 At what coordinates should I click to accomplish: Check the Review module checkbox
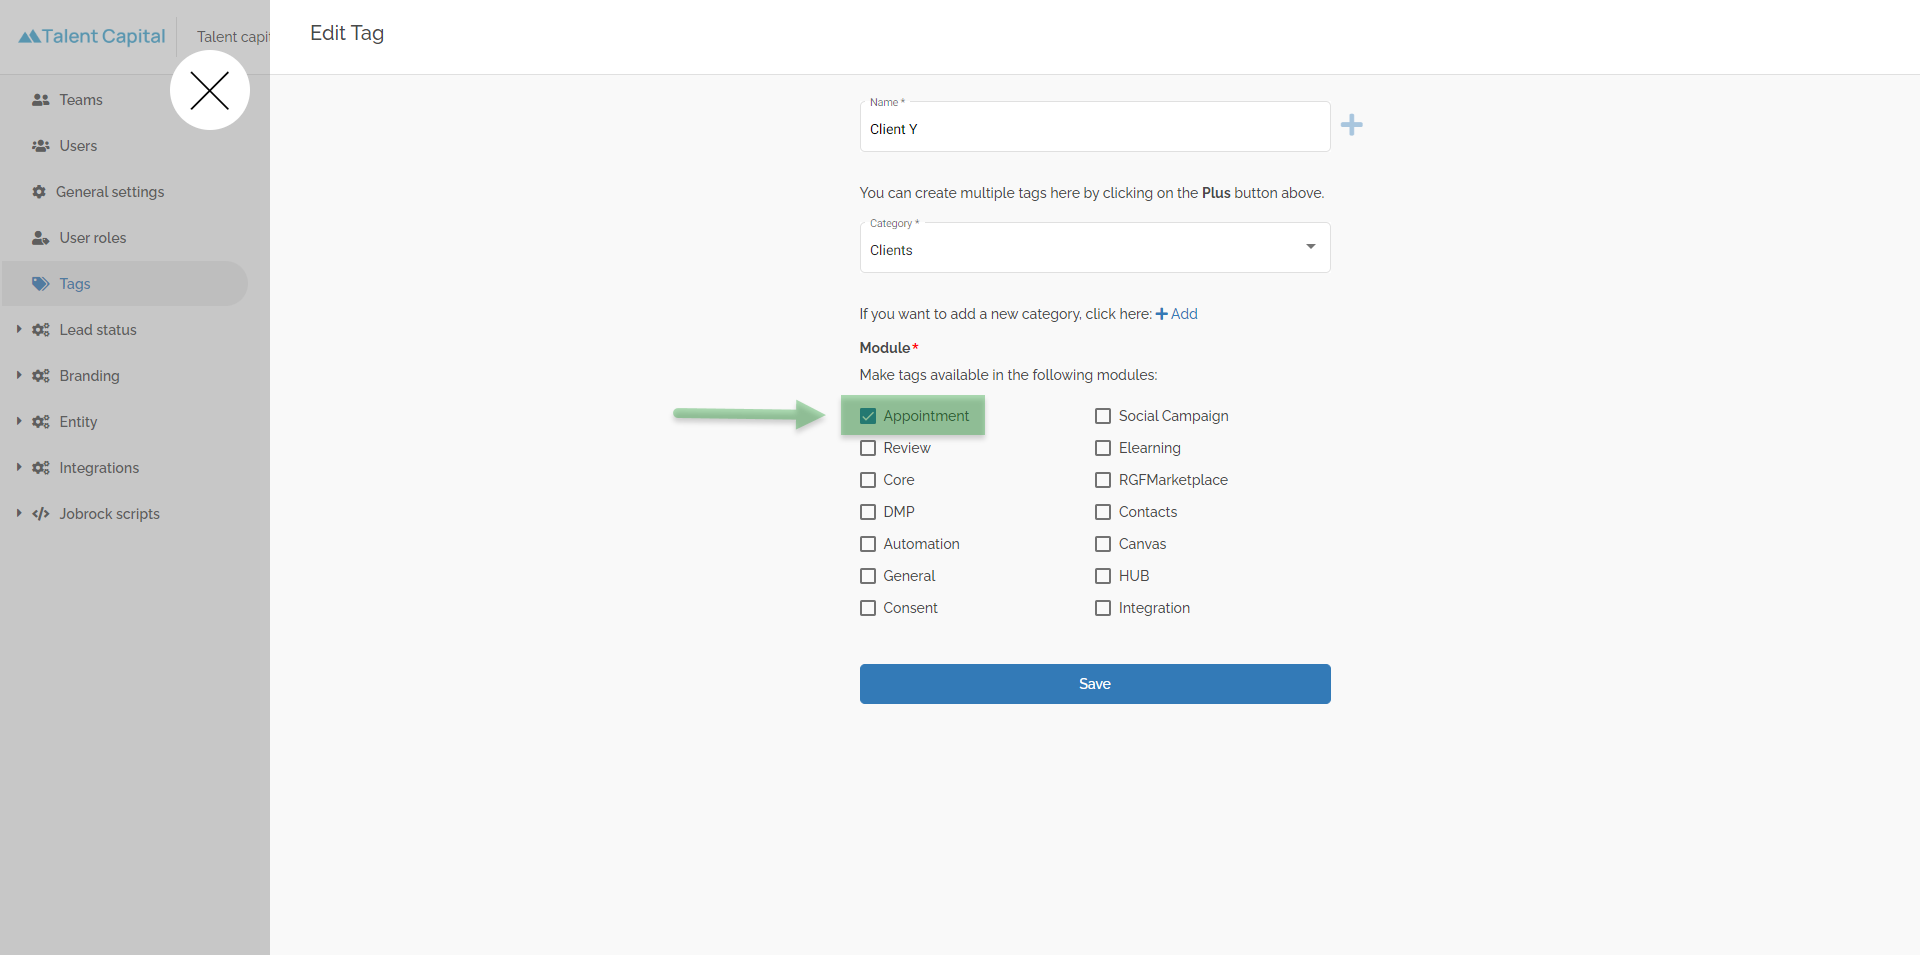pos(868,448)
